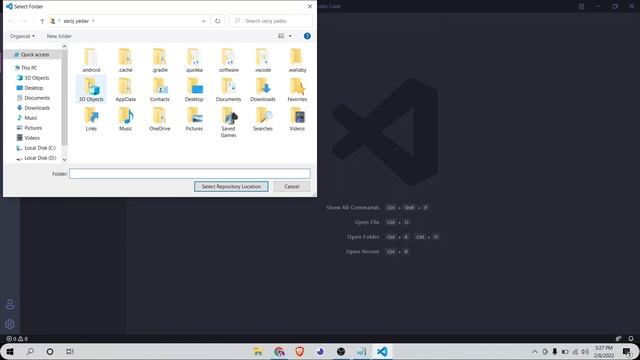Image resolution: width=640 pixels, height=360 pixels.
Task: Click Select Repository Location button
Action: [x=231, y=187]
